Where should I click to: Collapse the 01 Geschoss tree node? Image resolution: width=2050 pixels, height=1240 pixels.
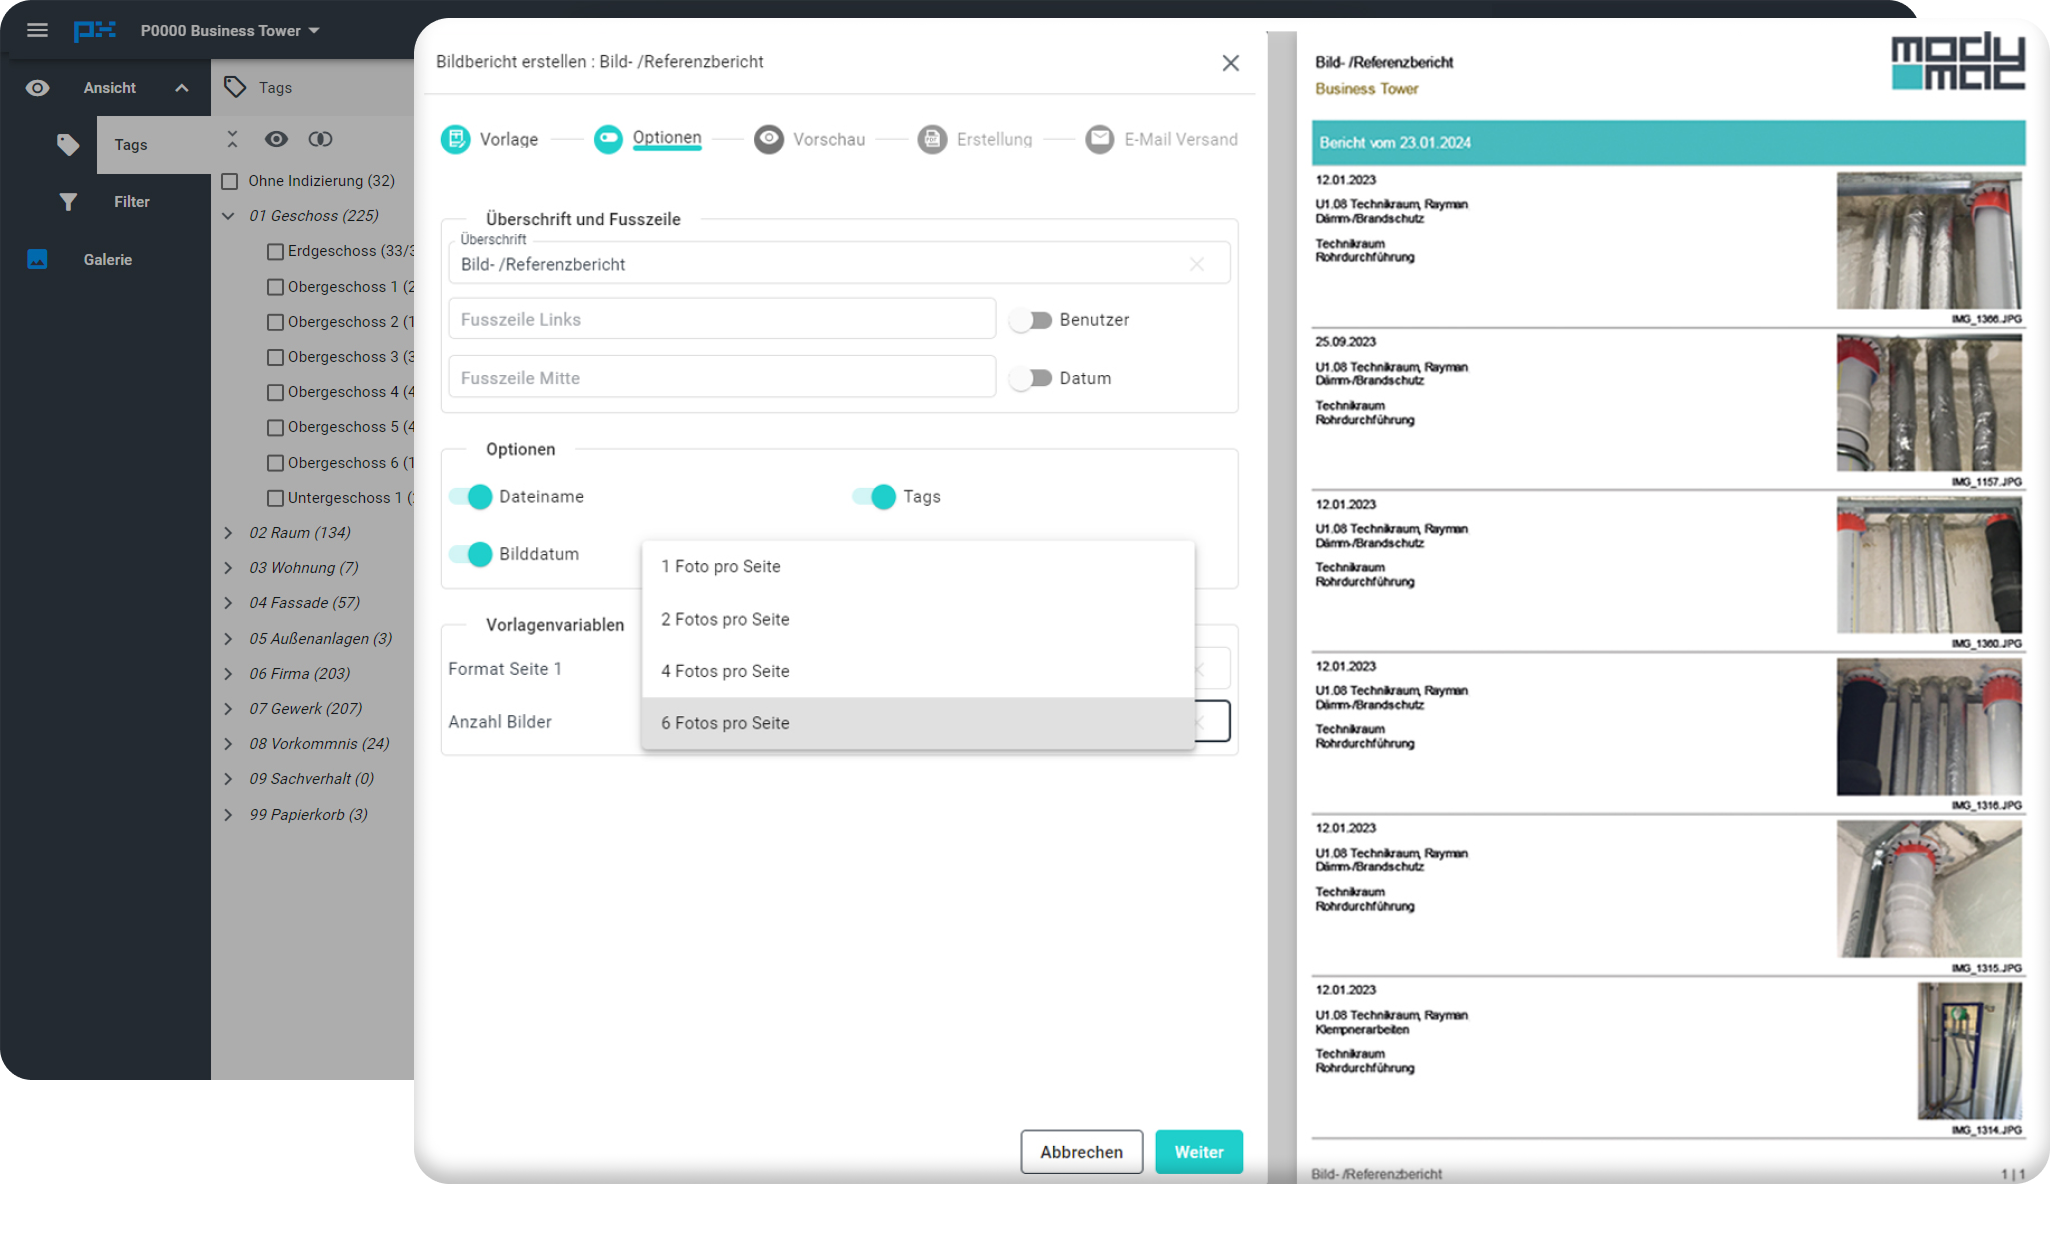click(228, 216)
